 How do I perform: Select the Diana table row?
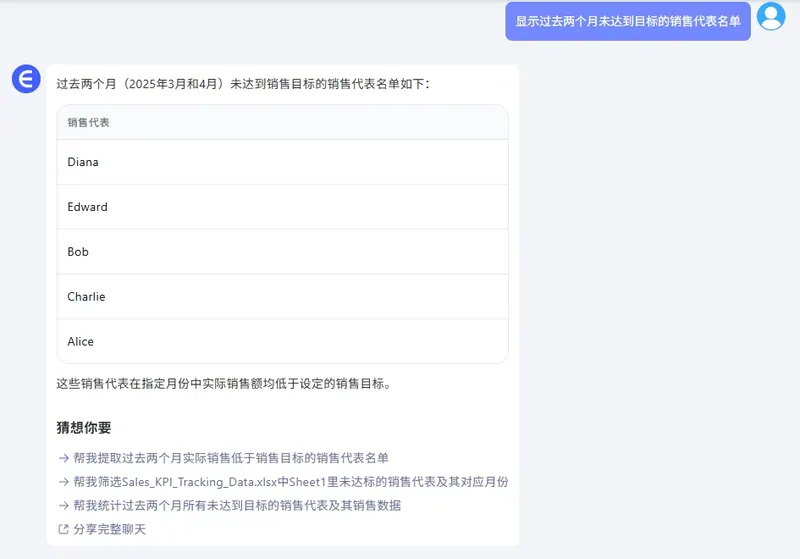283,162
